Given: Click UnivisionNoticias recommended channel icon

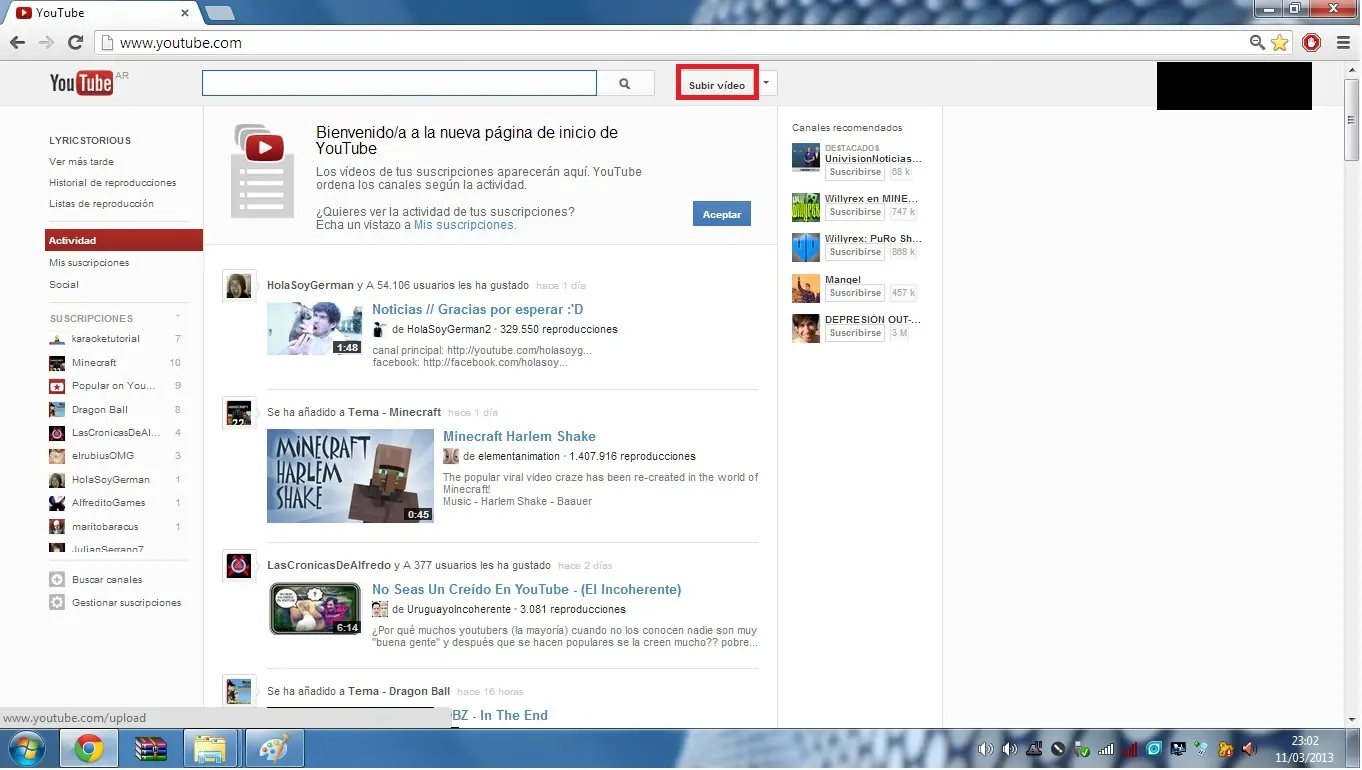Looking at the screenshot, I should coord(806,157).
